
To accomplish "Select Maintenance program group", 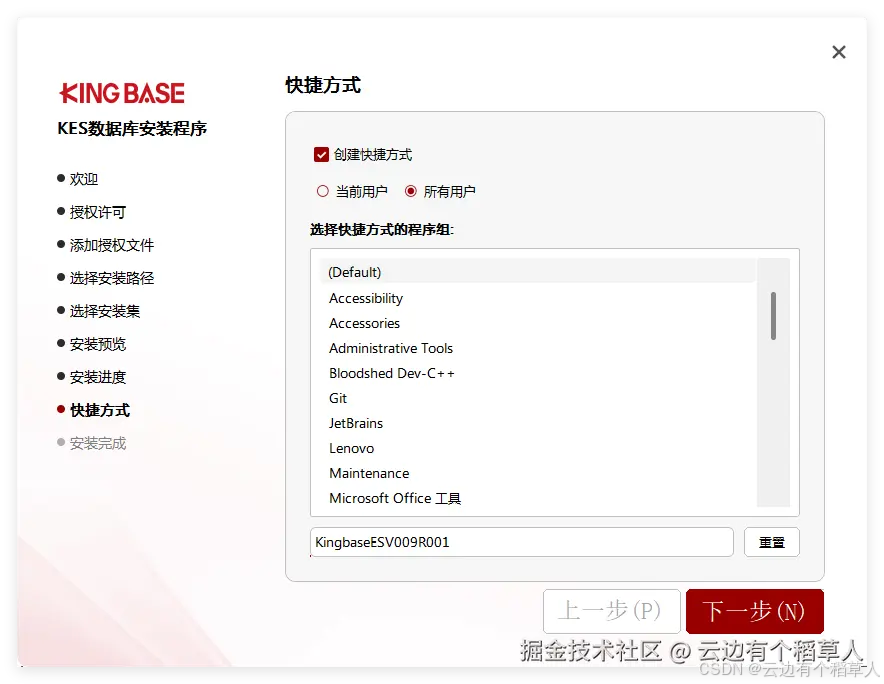I will [537, 473].
